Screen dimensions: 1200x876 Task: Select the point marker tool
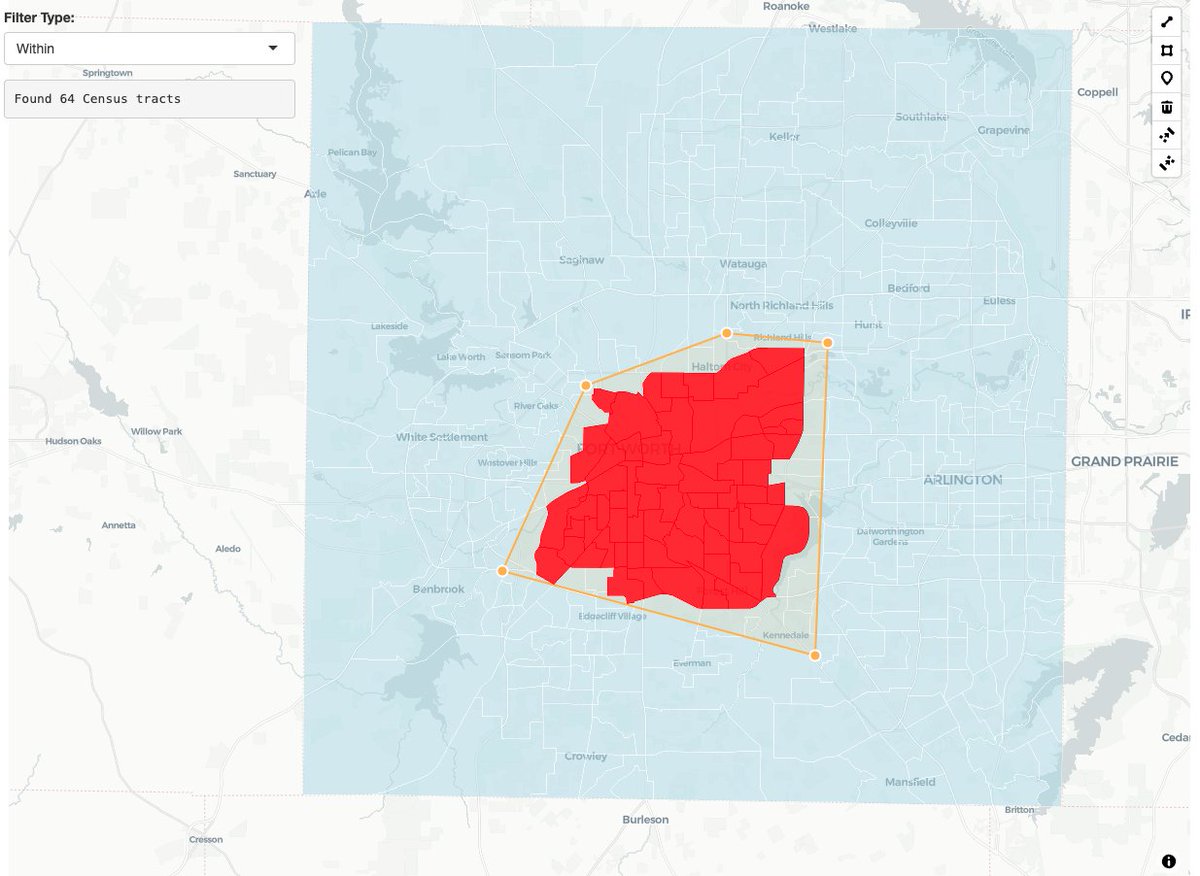[x=1166, y=77]
